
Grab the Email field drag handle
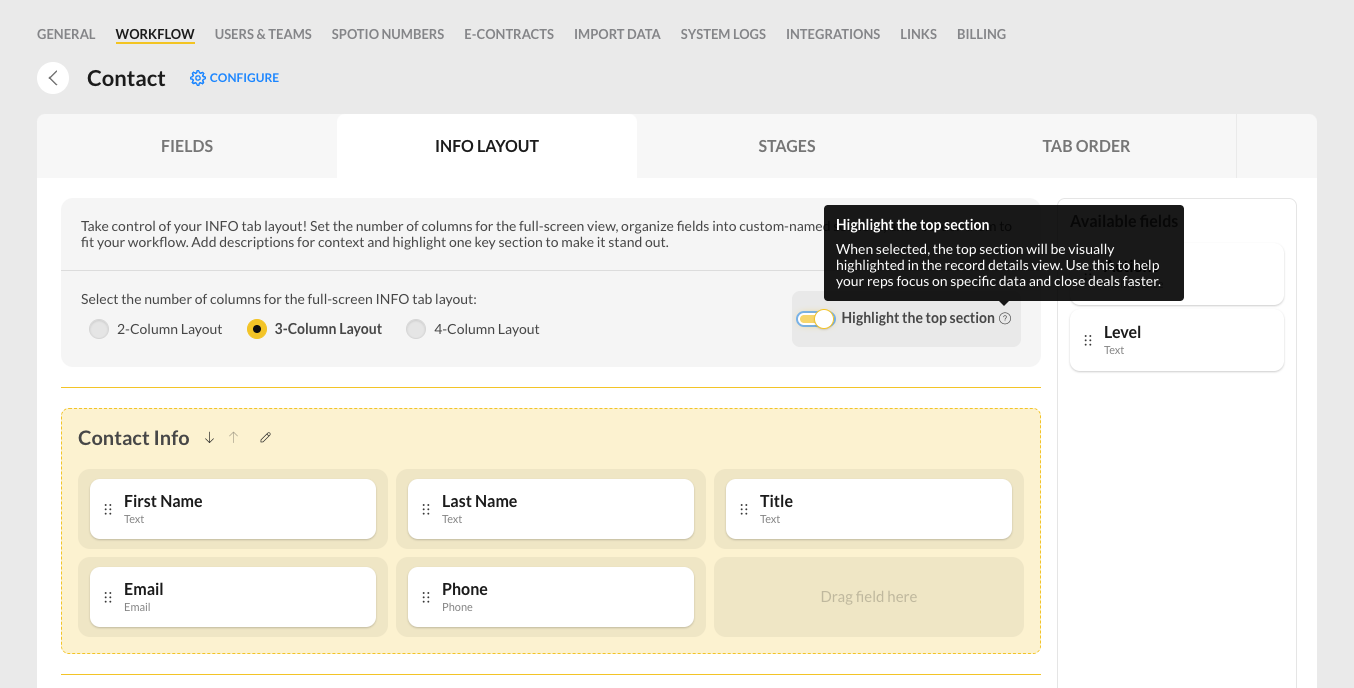coord(108,597)
